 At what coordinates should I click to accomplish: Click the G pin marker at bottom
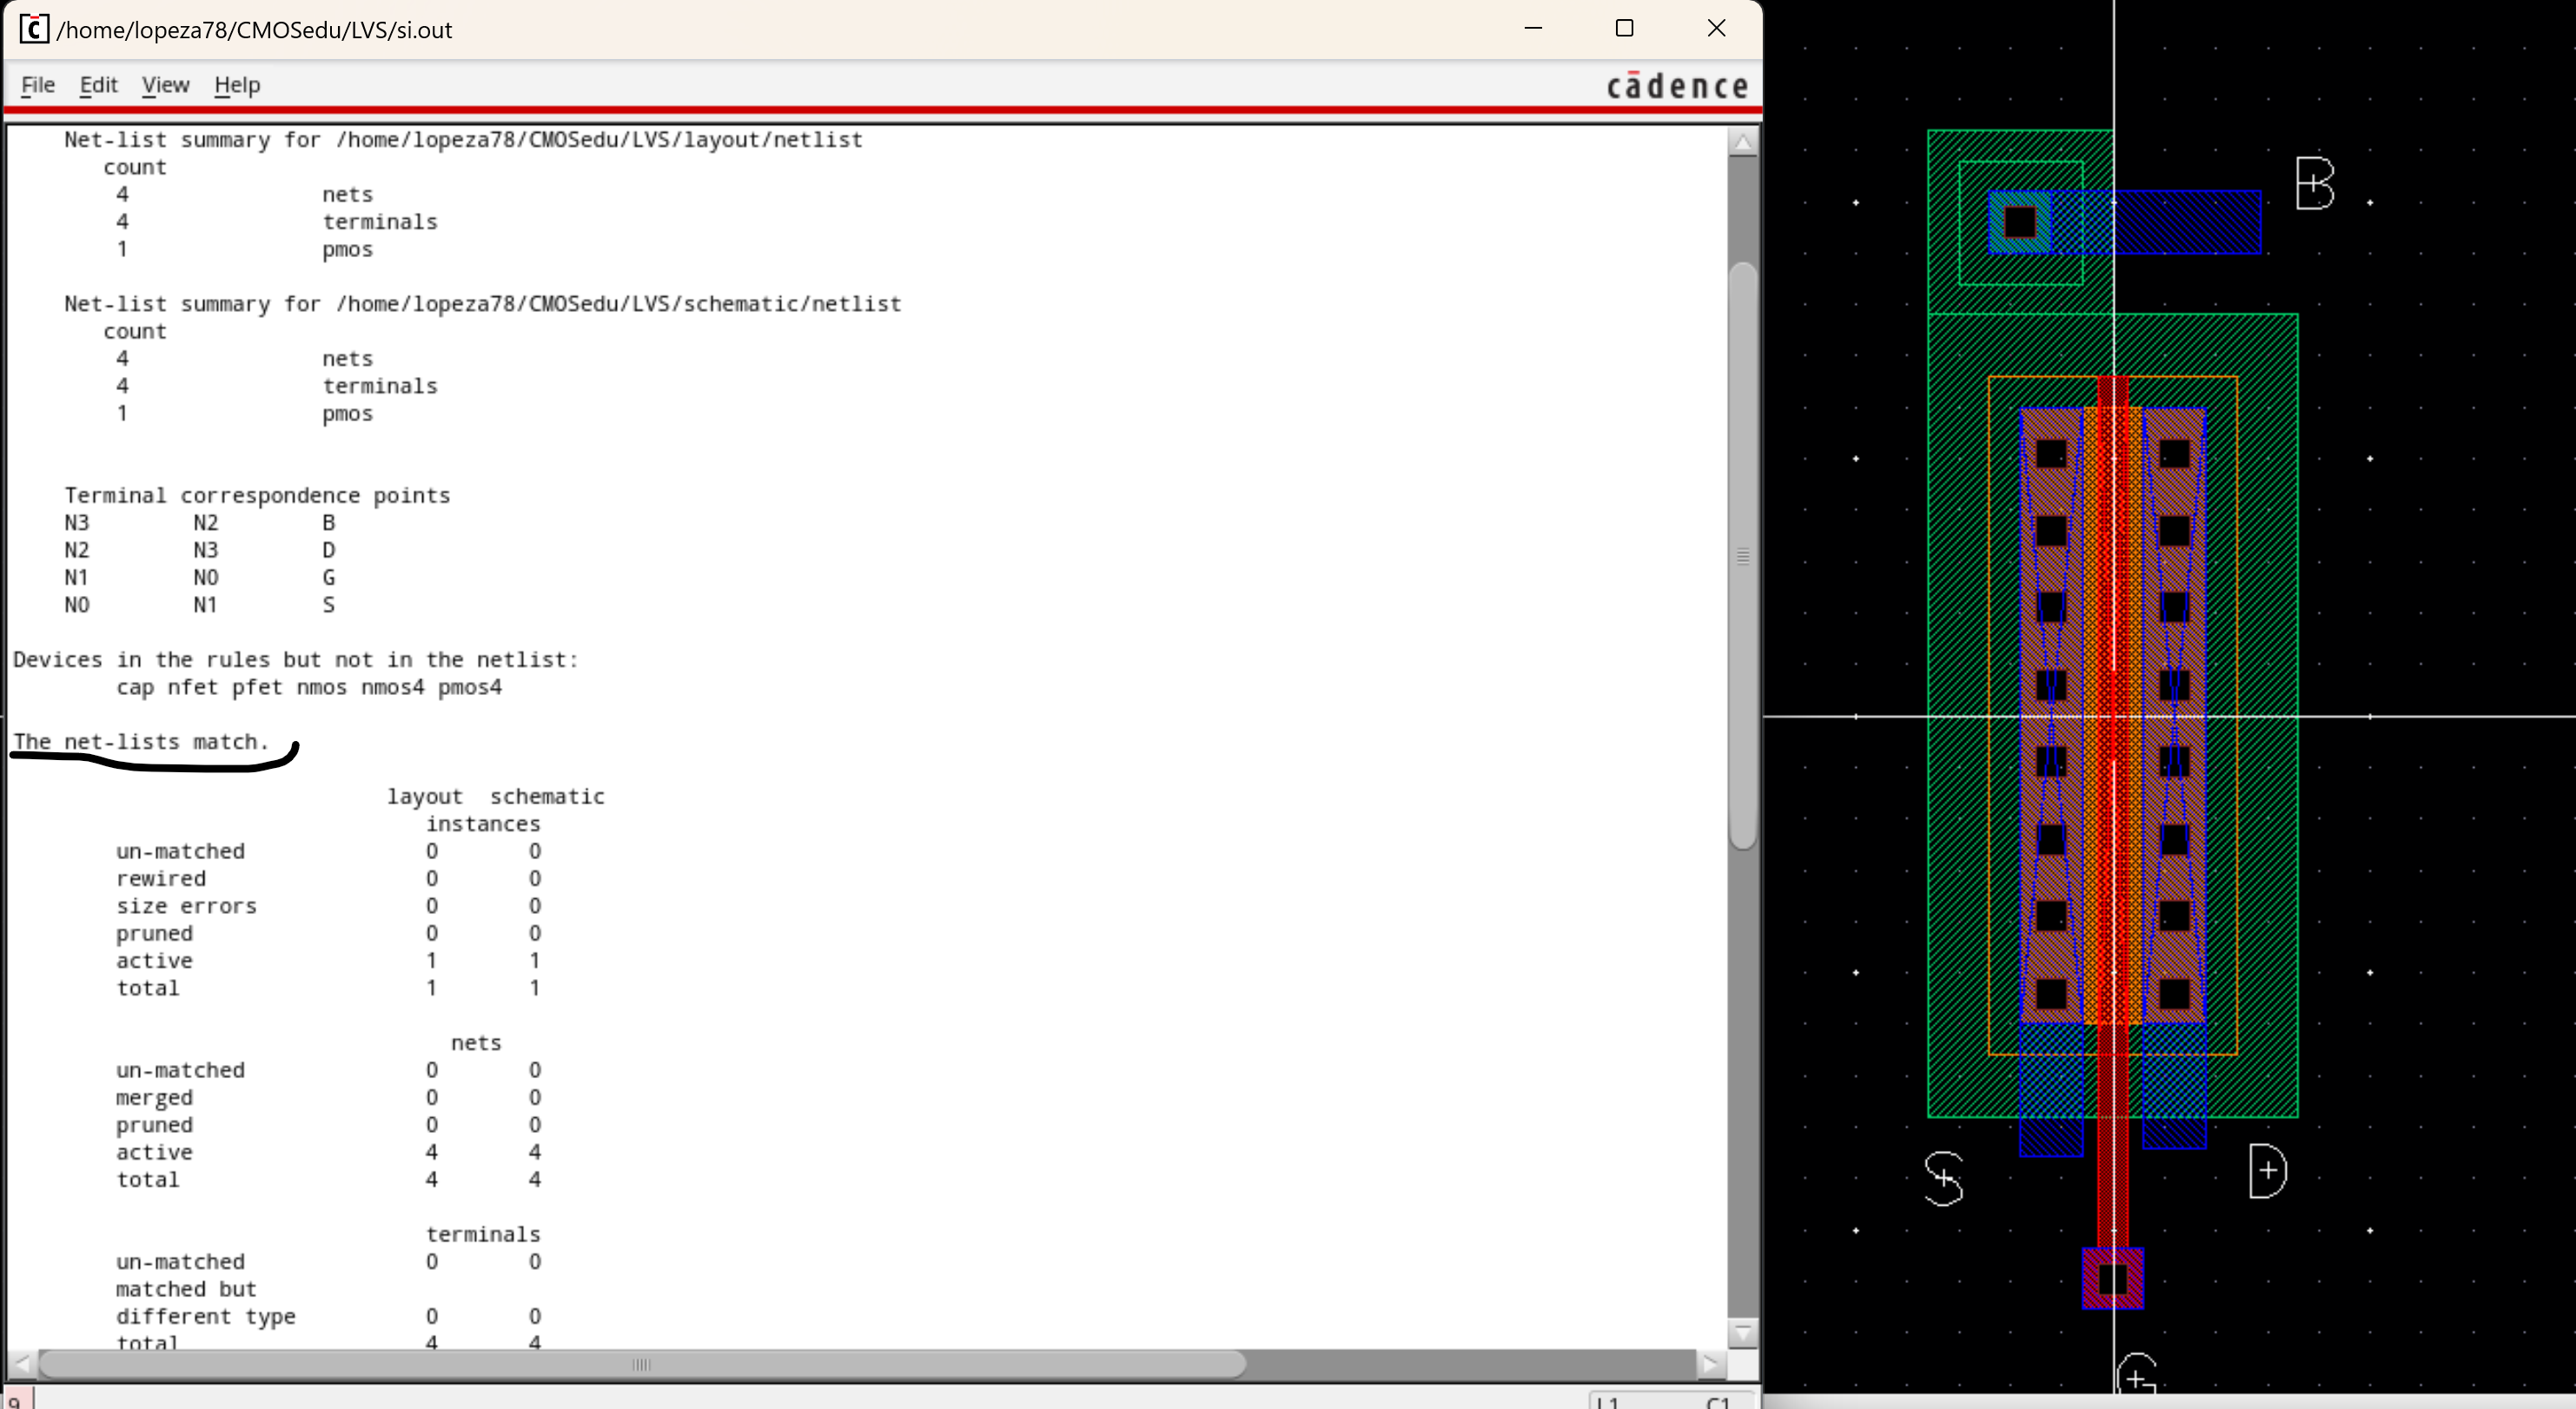coord(2136,1378)
